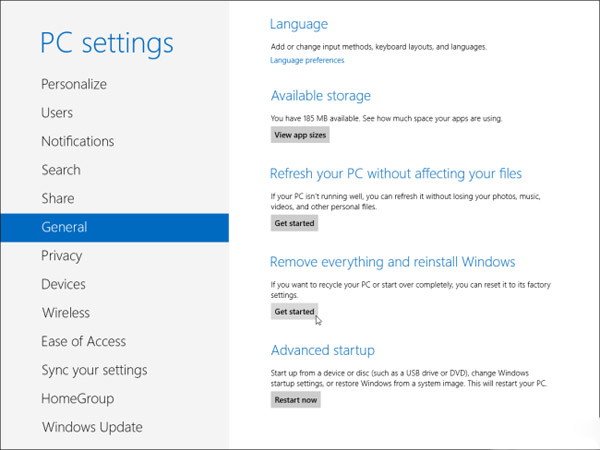Open the Personalize settings category
Viewport: 600px width, 450px height.
point(74,85)
